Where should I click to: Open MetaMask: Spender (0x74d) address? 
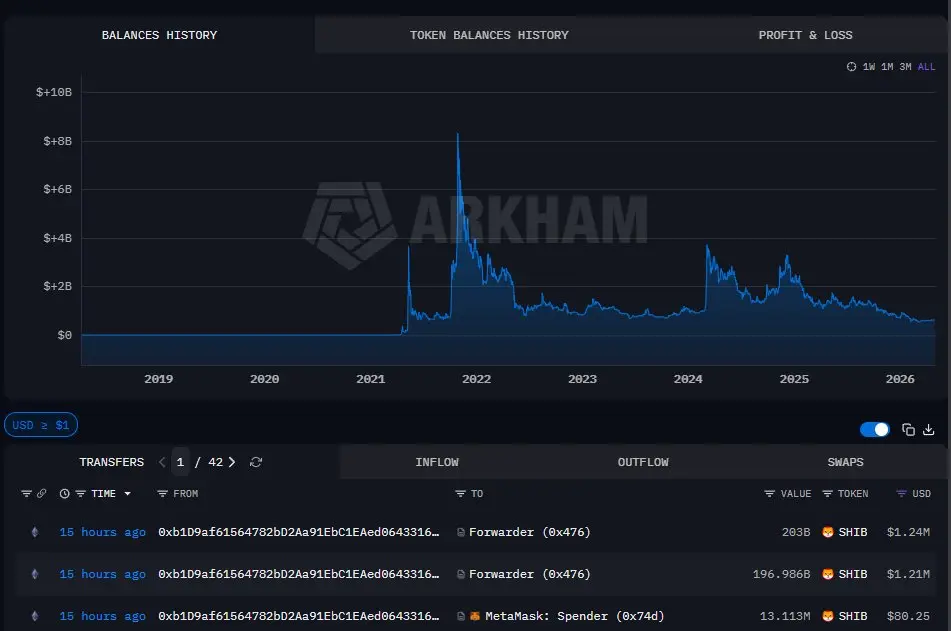(x=574, y=616)
